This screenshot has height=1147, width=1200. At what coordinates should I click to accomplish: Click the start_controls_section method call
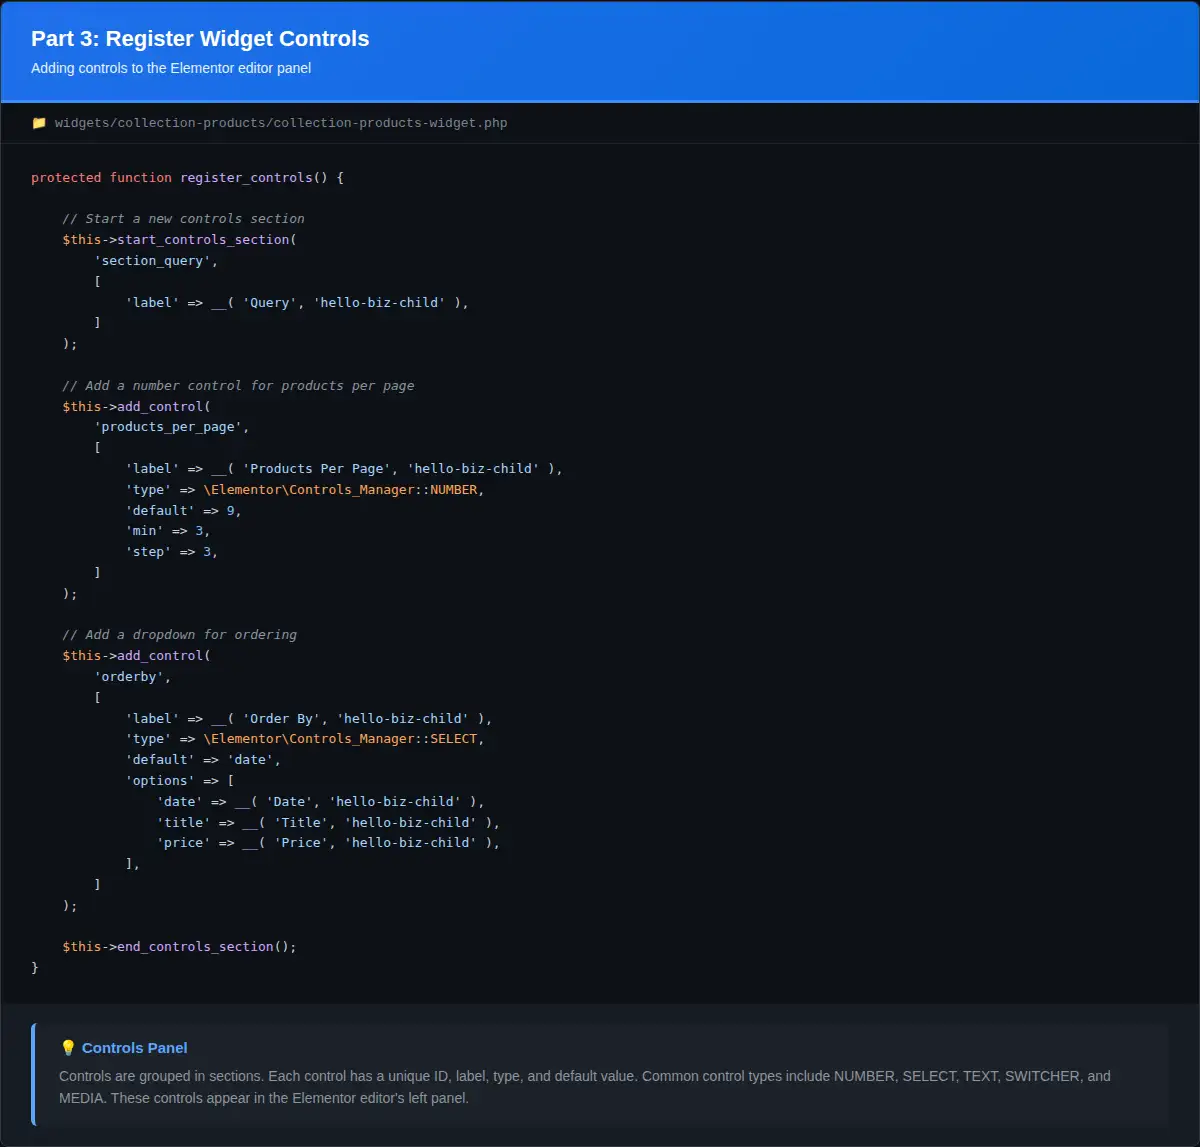pos(203,240)
